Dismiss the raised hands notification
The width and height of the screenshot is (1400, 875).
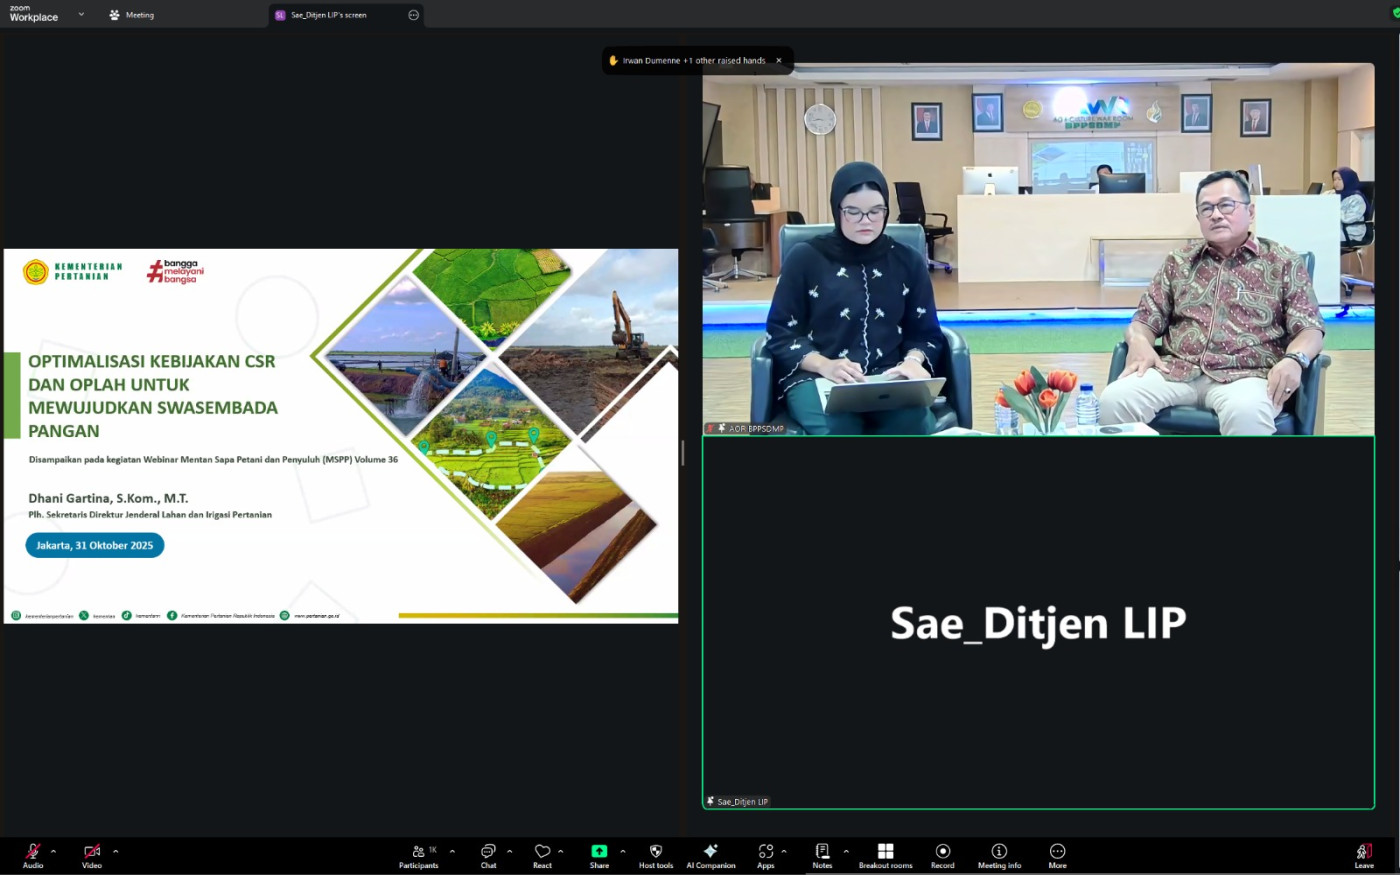click(x=779, y=61)
